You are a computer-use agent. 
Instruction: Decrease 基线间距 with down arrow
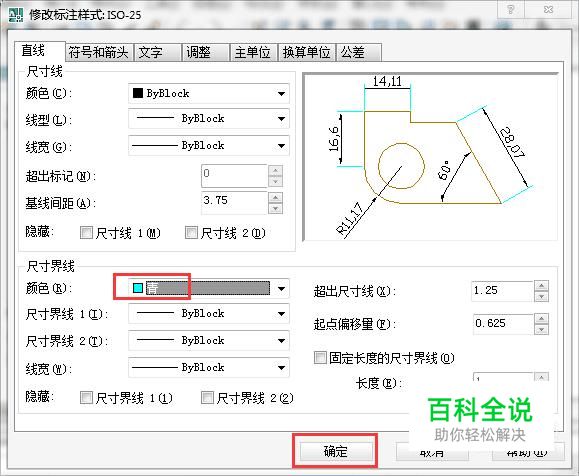coord(275,208)
